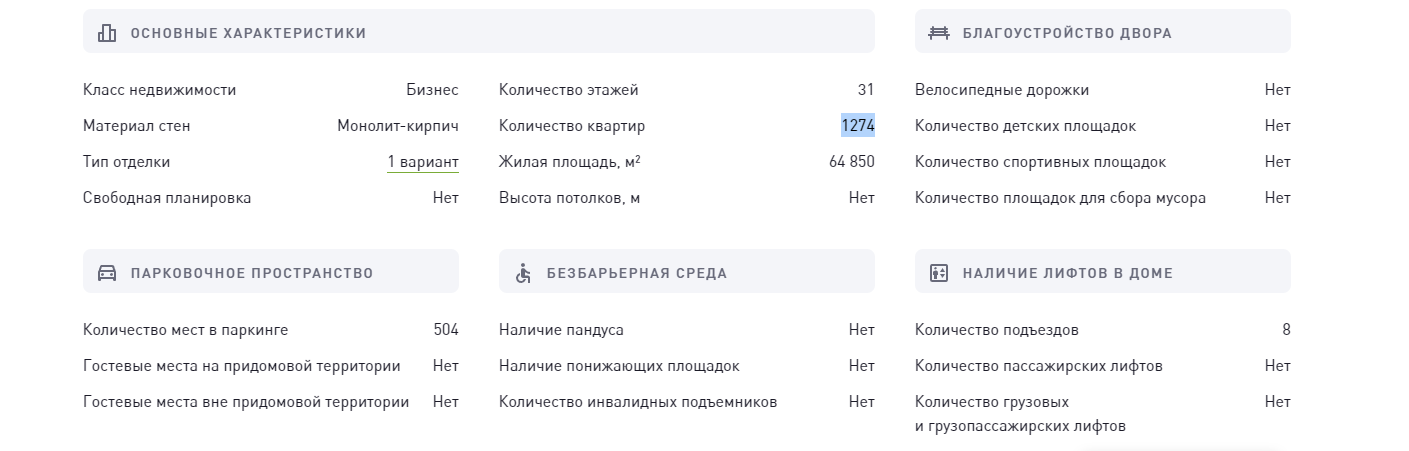This screenshot has height=451, width=1409.
Task: Open the '1 вариант' finishing type link
Action: point(423,162)
